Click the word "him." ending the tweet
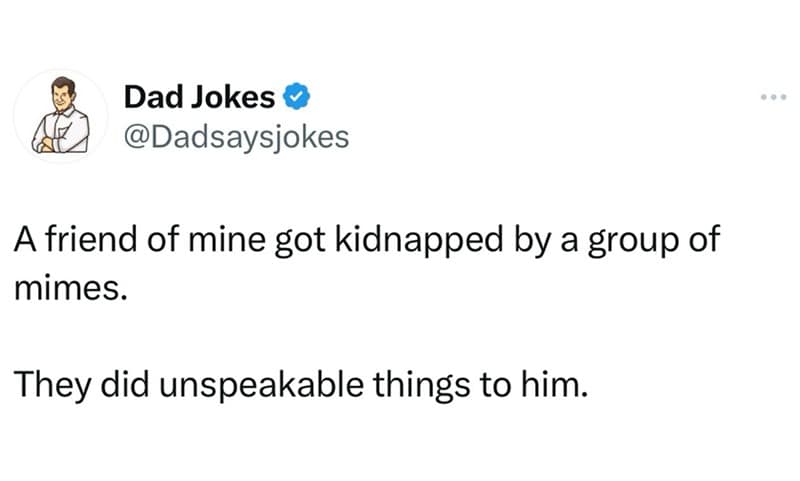This screenshot has width=800, height=481. 555,384
